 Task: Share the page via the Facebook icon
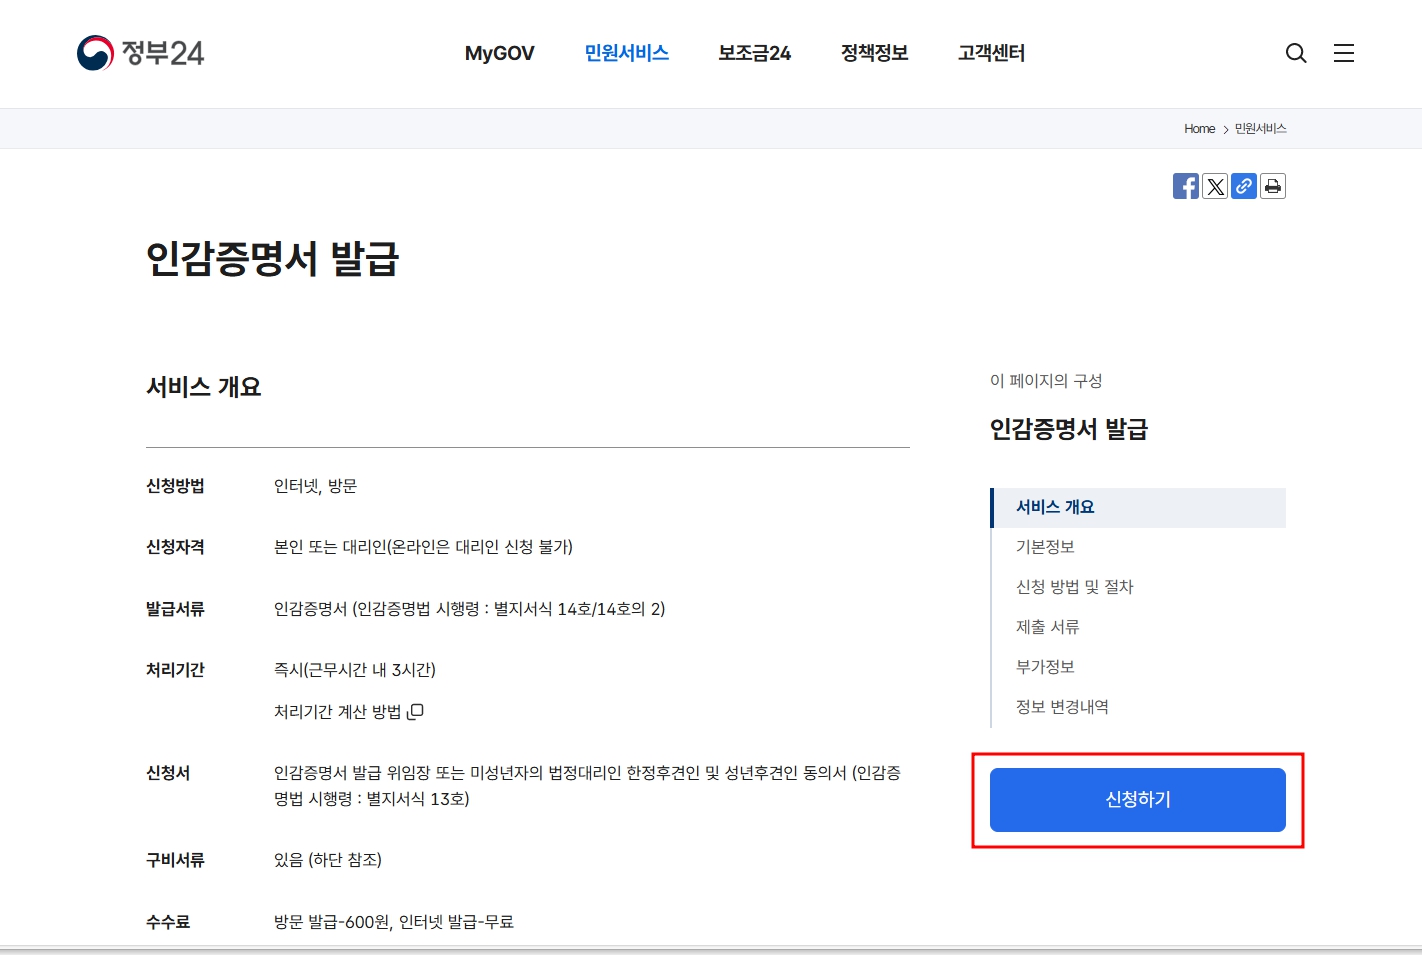click(1186, 185)
